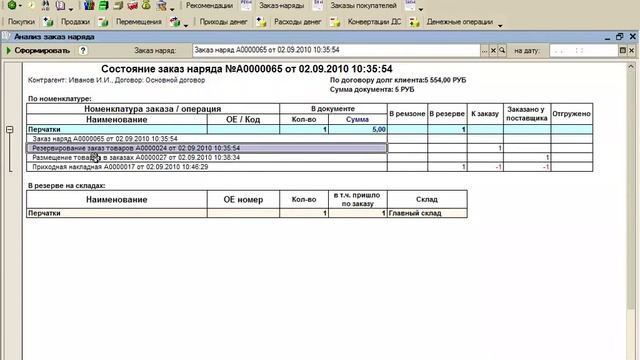Open Покупки journal
This screenshot has height=360, width=640.
click(21, 22)
